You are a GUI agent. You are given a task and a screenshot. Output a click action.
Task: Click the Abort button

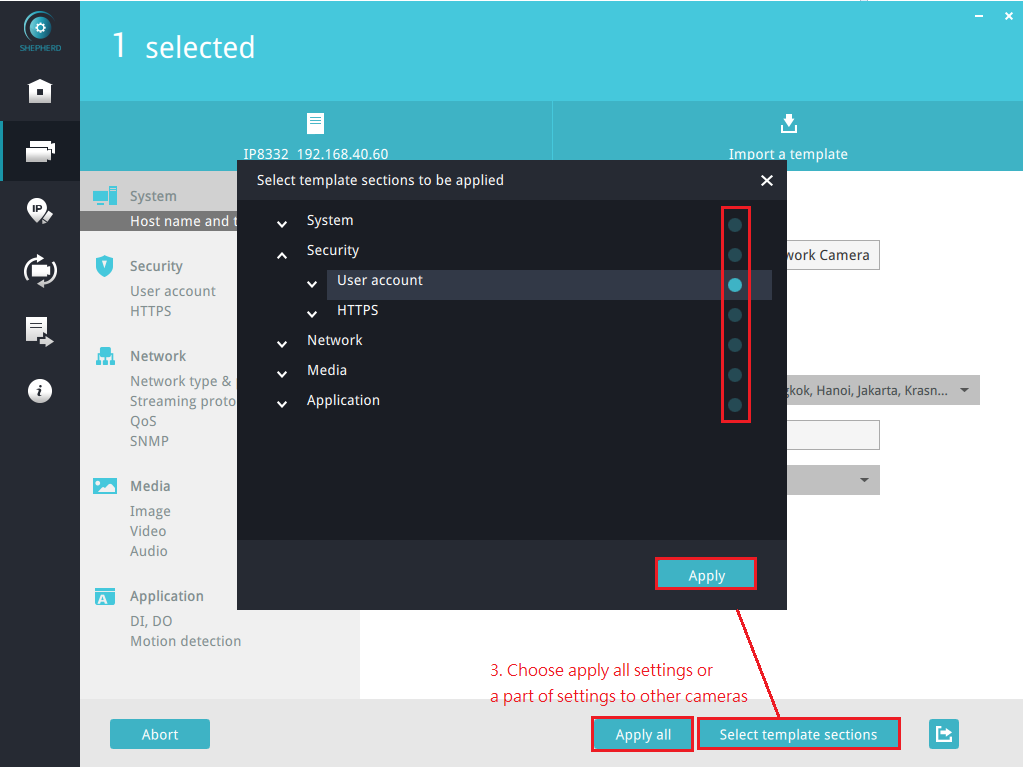[x=160, y=733]
